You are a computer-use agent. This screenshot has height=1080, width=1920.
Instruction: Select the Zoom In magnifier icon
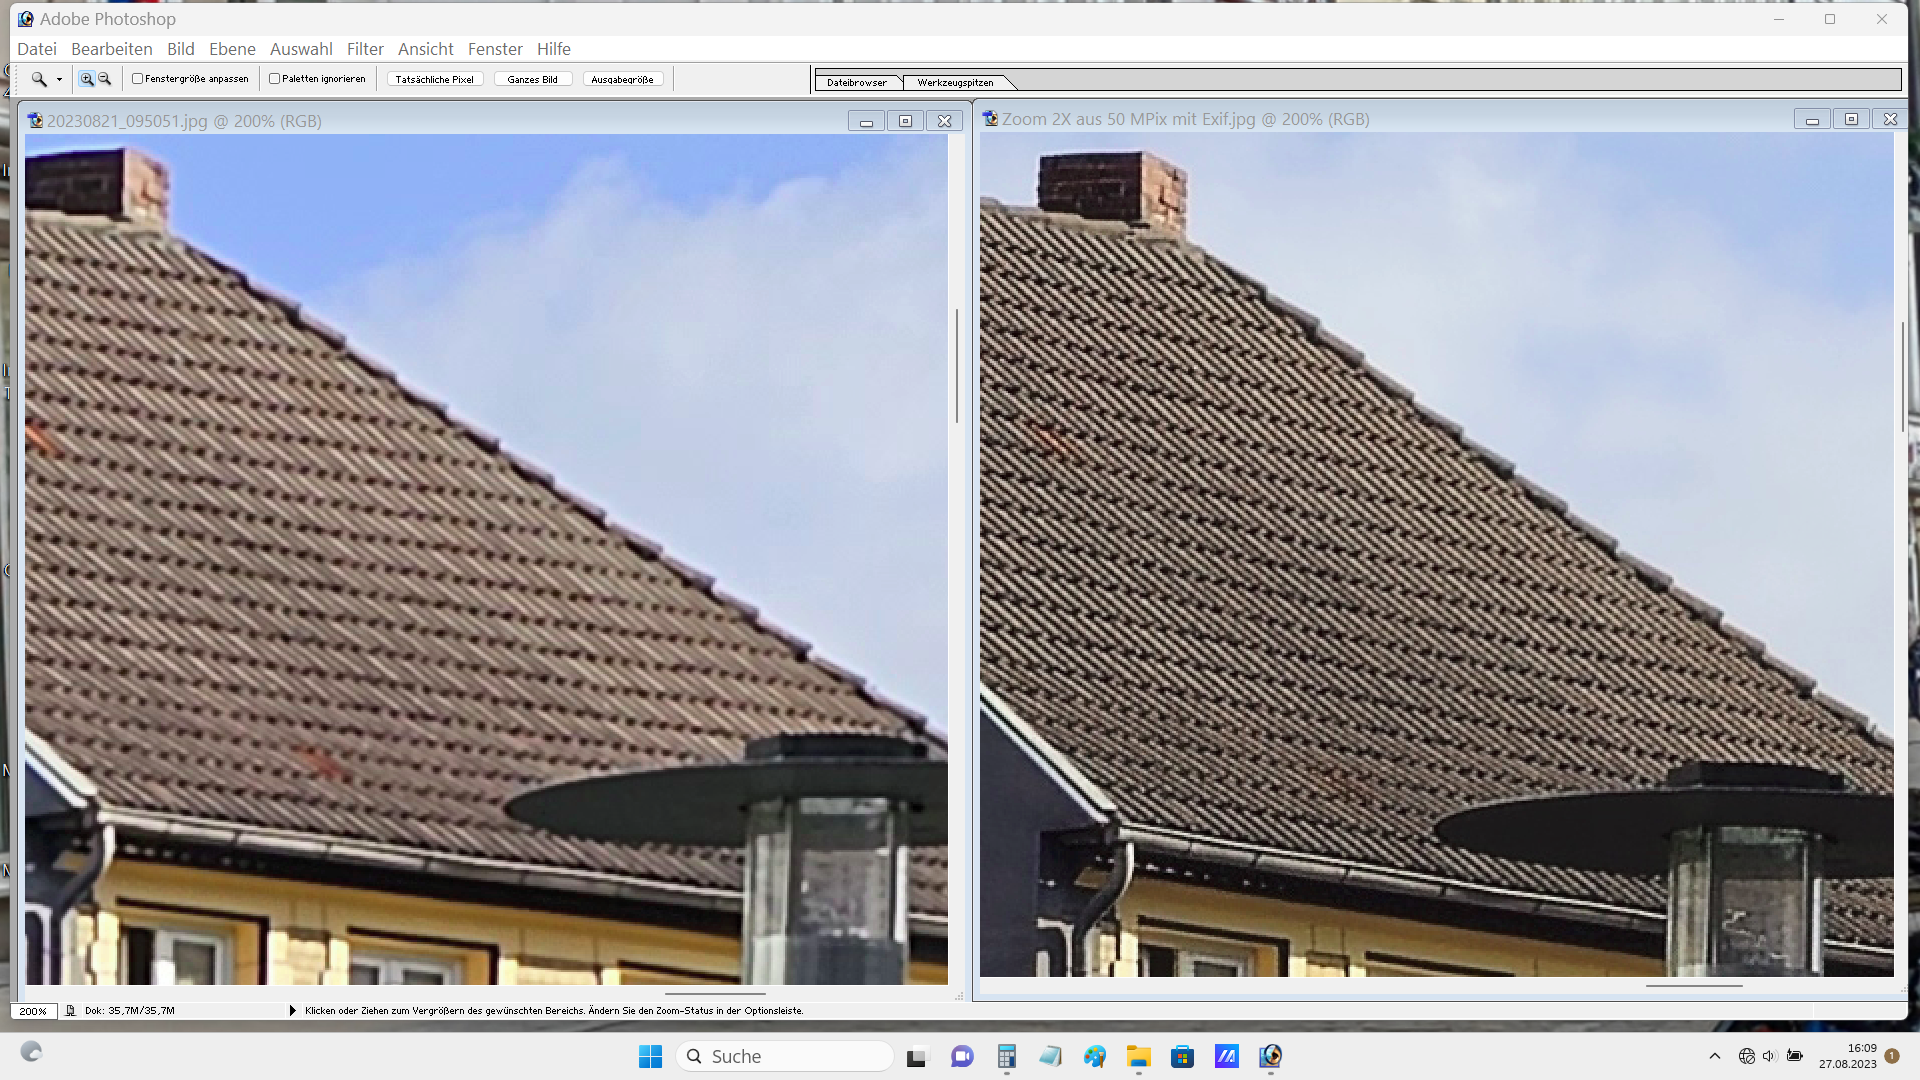[87, 79]
